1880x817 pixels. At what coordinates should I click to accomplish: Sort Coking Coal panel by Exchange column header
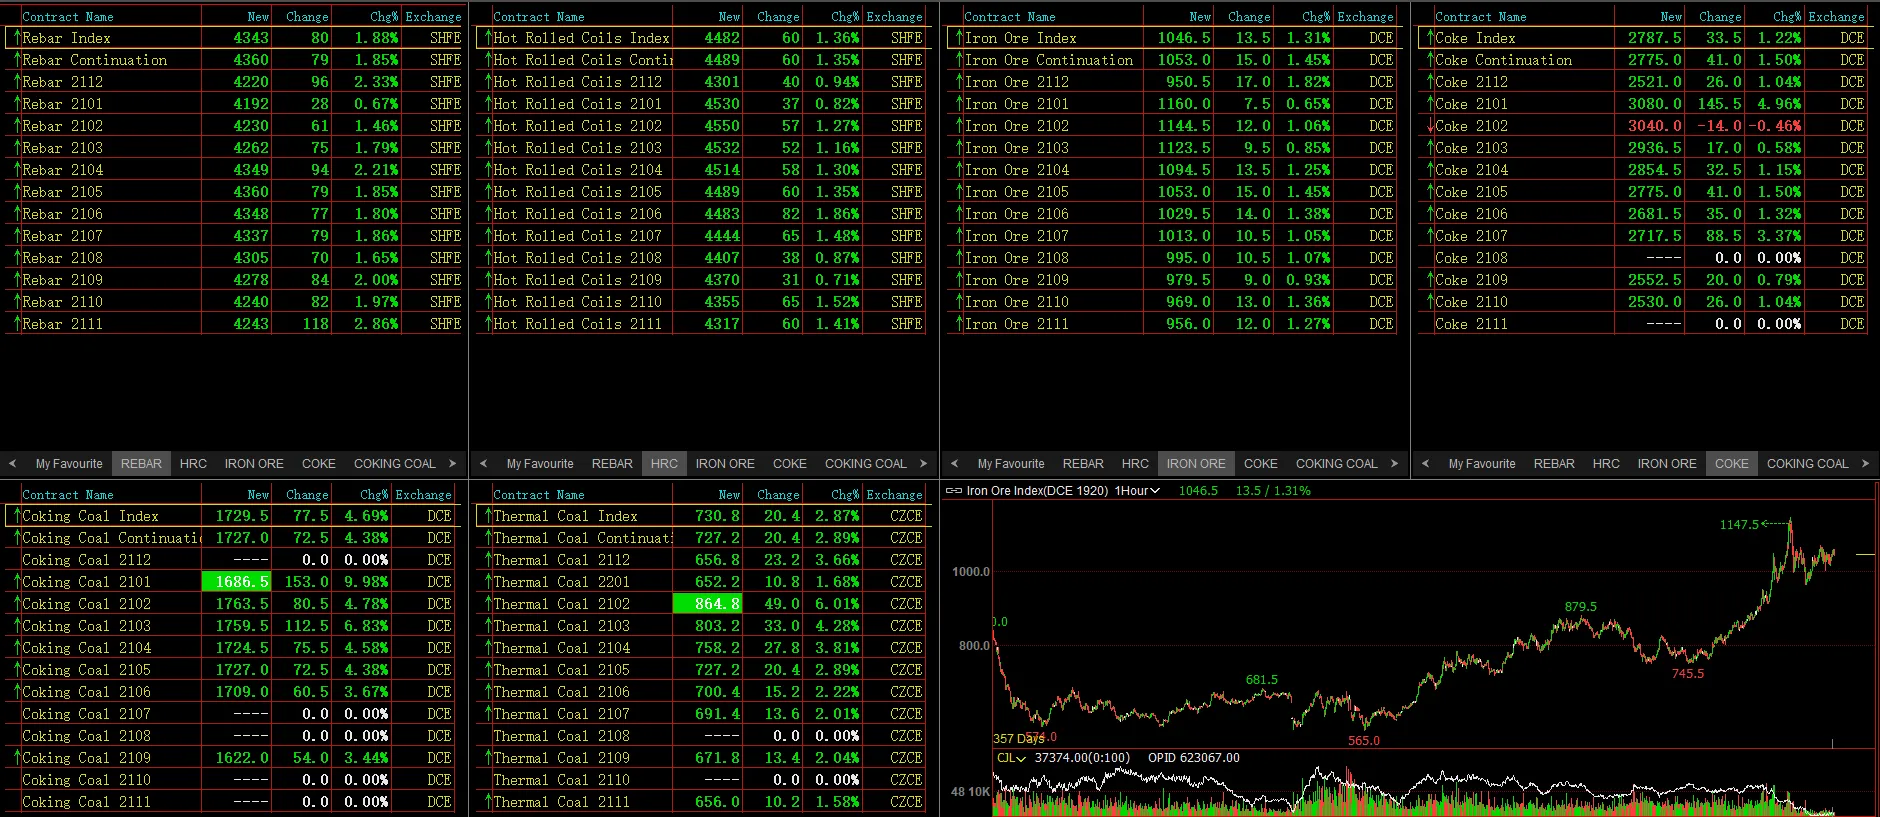424,495
